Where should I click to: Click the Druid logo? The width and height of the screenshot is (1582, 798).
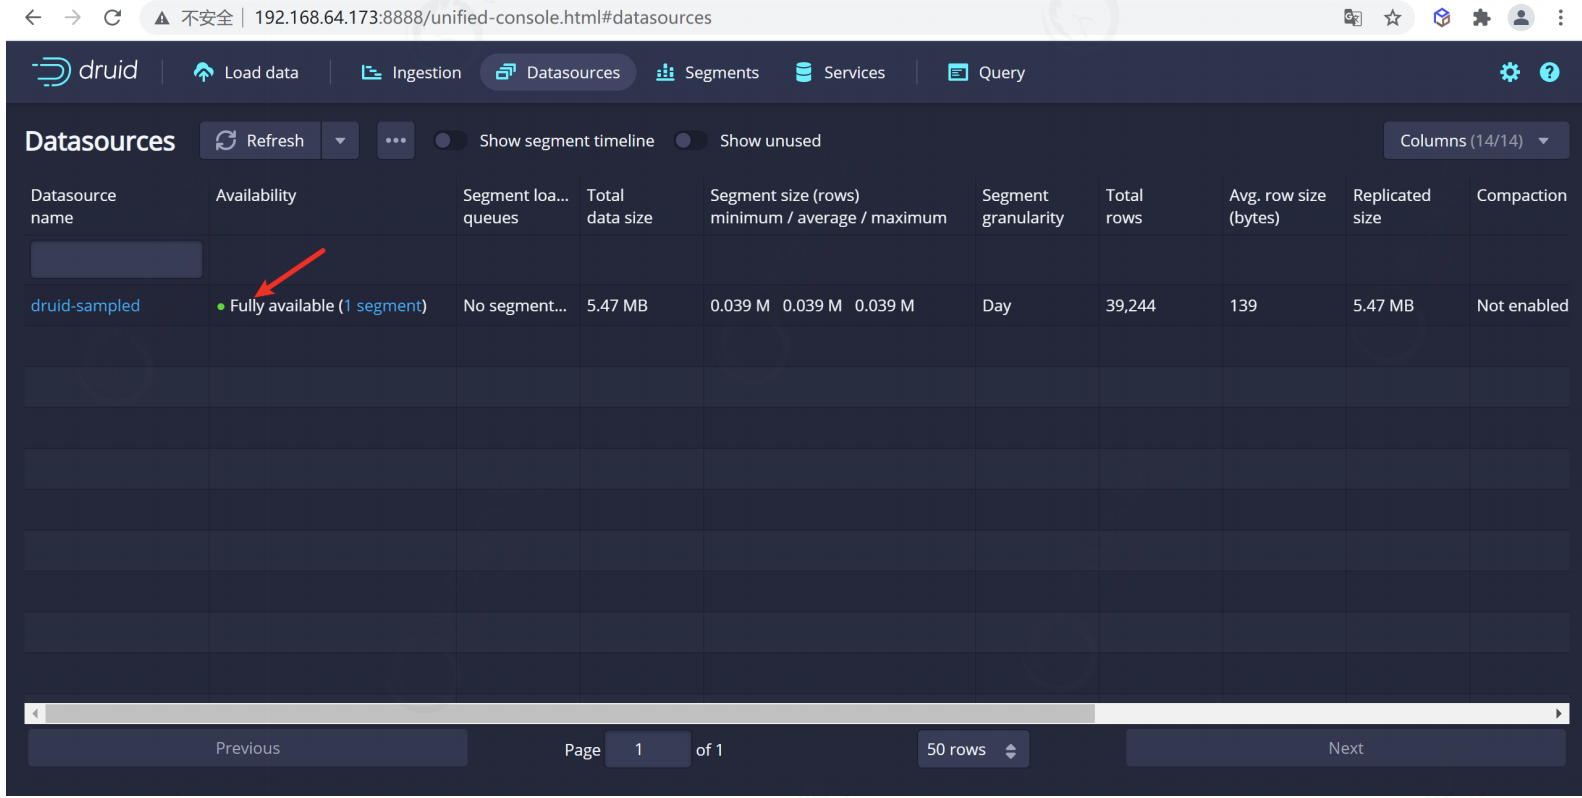click(x=85, y=71)
